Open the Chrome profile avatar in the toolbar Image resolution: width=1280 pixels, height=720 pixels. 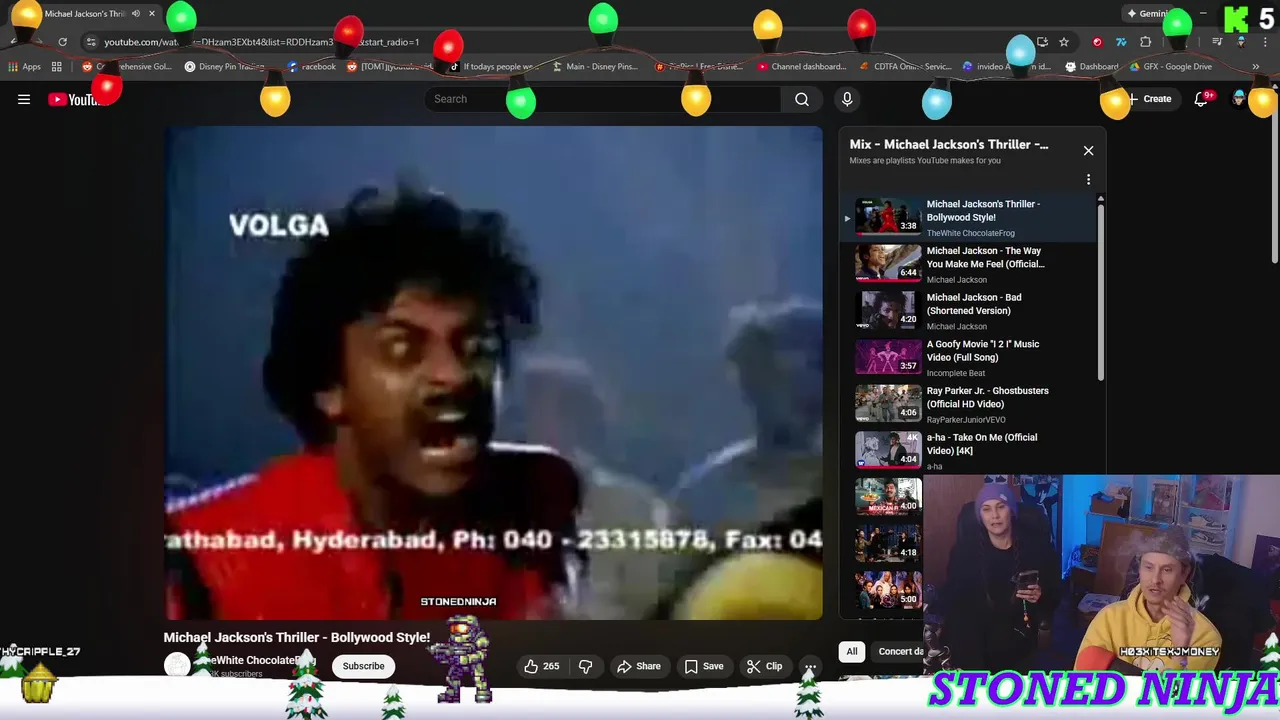1241,42
